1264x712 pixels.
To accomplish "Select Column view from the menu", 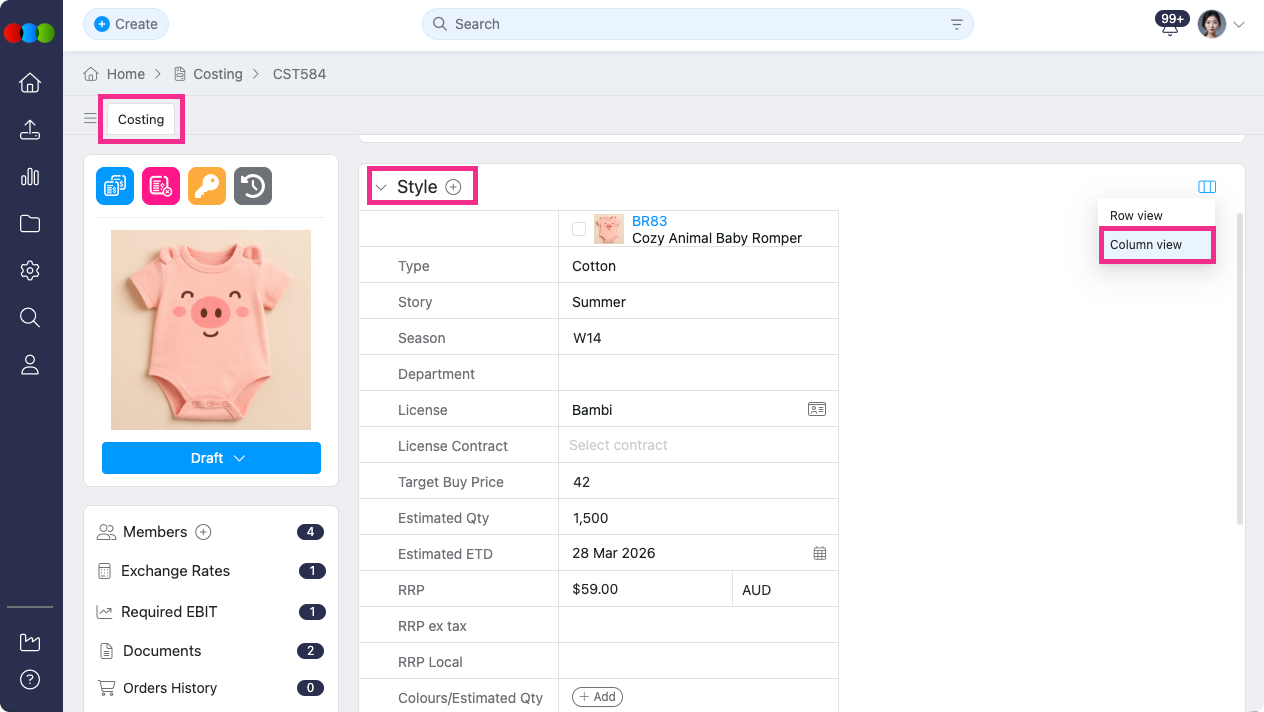I will (x=1146, y=245).
